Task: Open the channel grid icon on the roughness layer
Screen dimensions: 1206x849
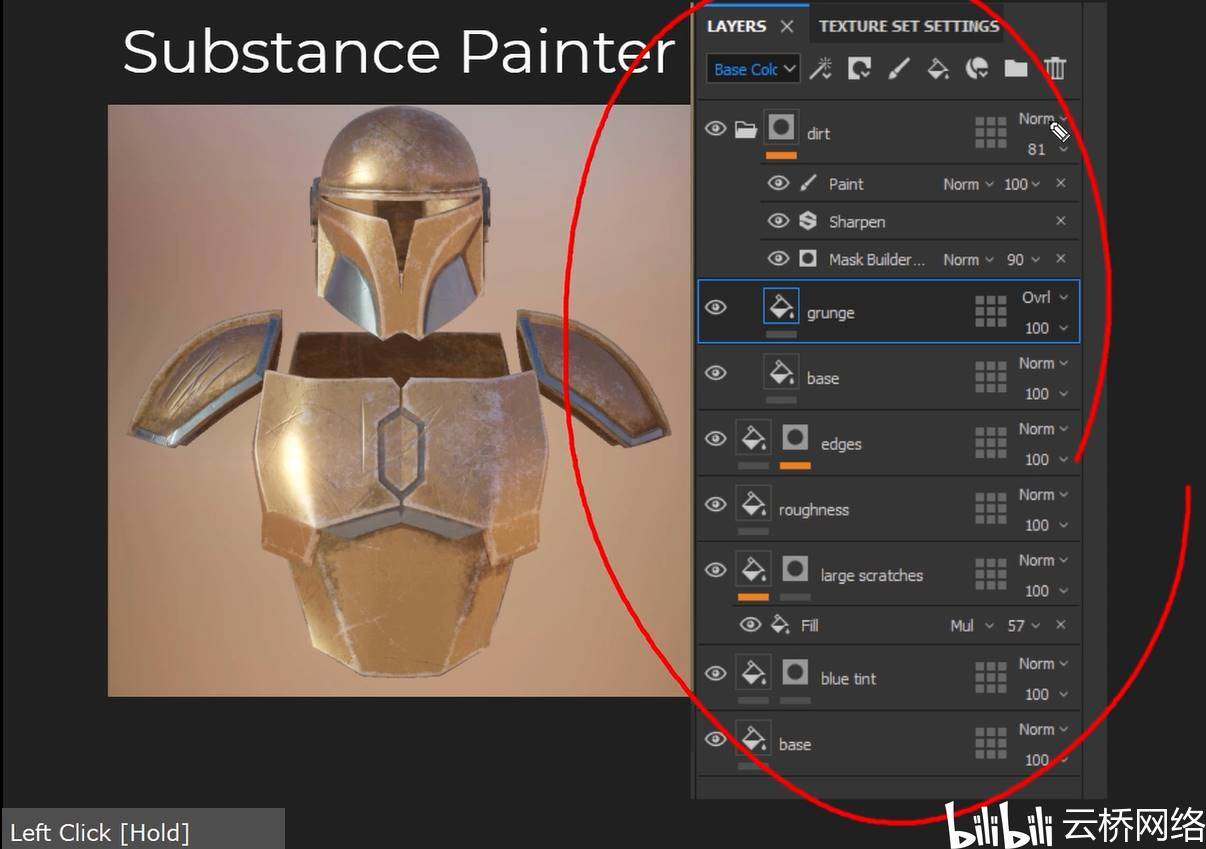Action: [x=990, y=509]
